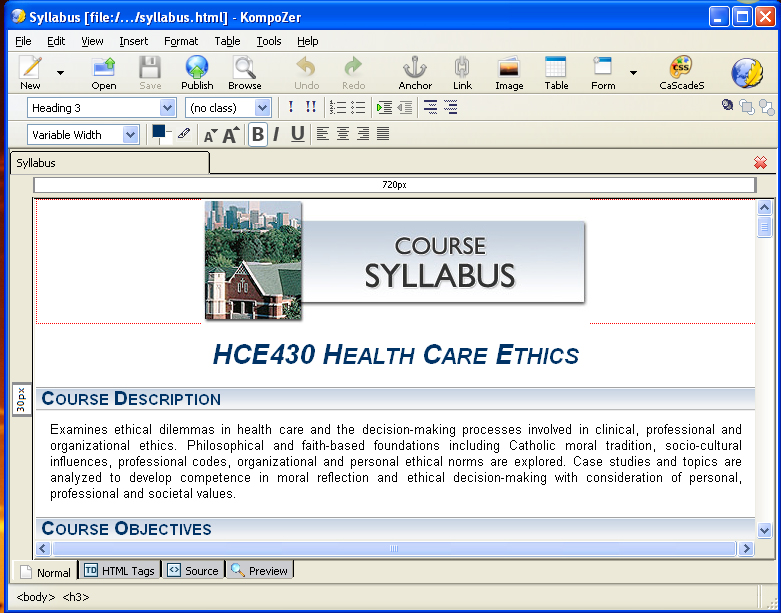Image resolution: width=781 pixels, height=613 pixels.
Task: Create a new page with New icon
Action: click(x=30, y=73)
